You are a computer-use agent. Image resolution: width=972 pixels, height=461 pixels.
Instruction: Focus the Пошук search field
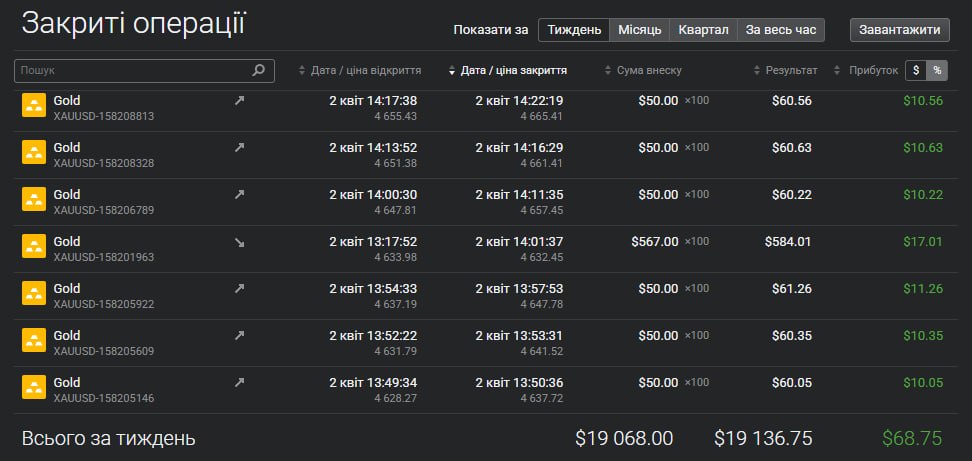pyautogui.click(x=130, y=71)
